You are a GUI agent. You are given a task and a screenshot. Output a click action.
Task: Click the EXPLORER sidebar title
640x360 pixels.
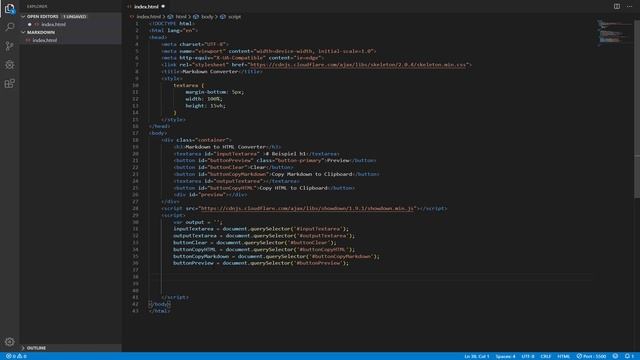(37, 7)
